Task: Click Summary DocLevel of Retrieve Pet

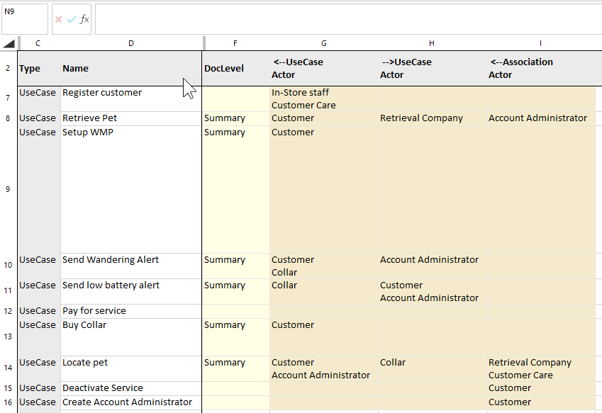Action: pyautogui.click(x=236, y=119)
